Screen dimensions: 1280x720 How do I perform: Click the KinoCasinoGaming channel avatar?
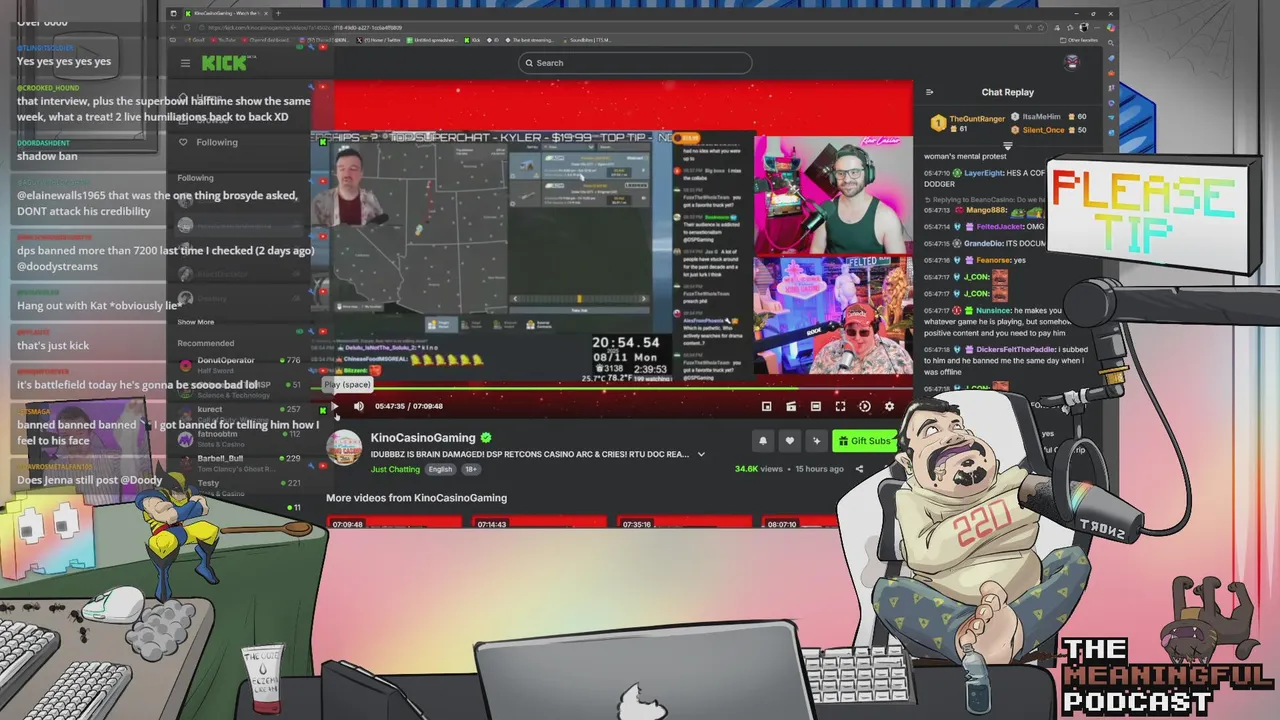[344, 448]
